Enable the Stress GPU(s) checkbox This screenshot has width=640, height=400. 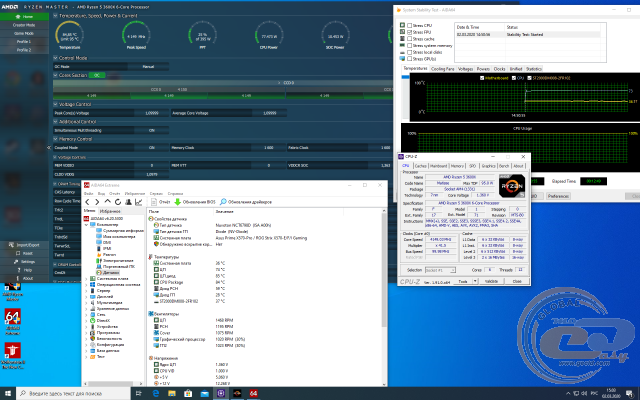pyautogui.click(x=409, y=59)
